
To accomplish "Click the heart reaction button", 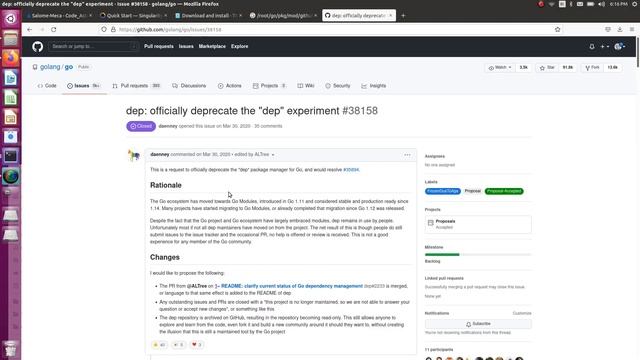I will click(x=197, y=345).
